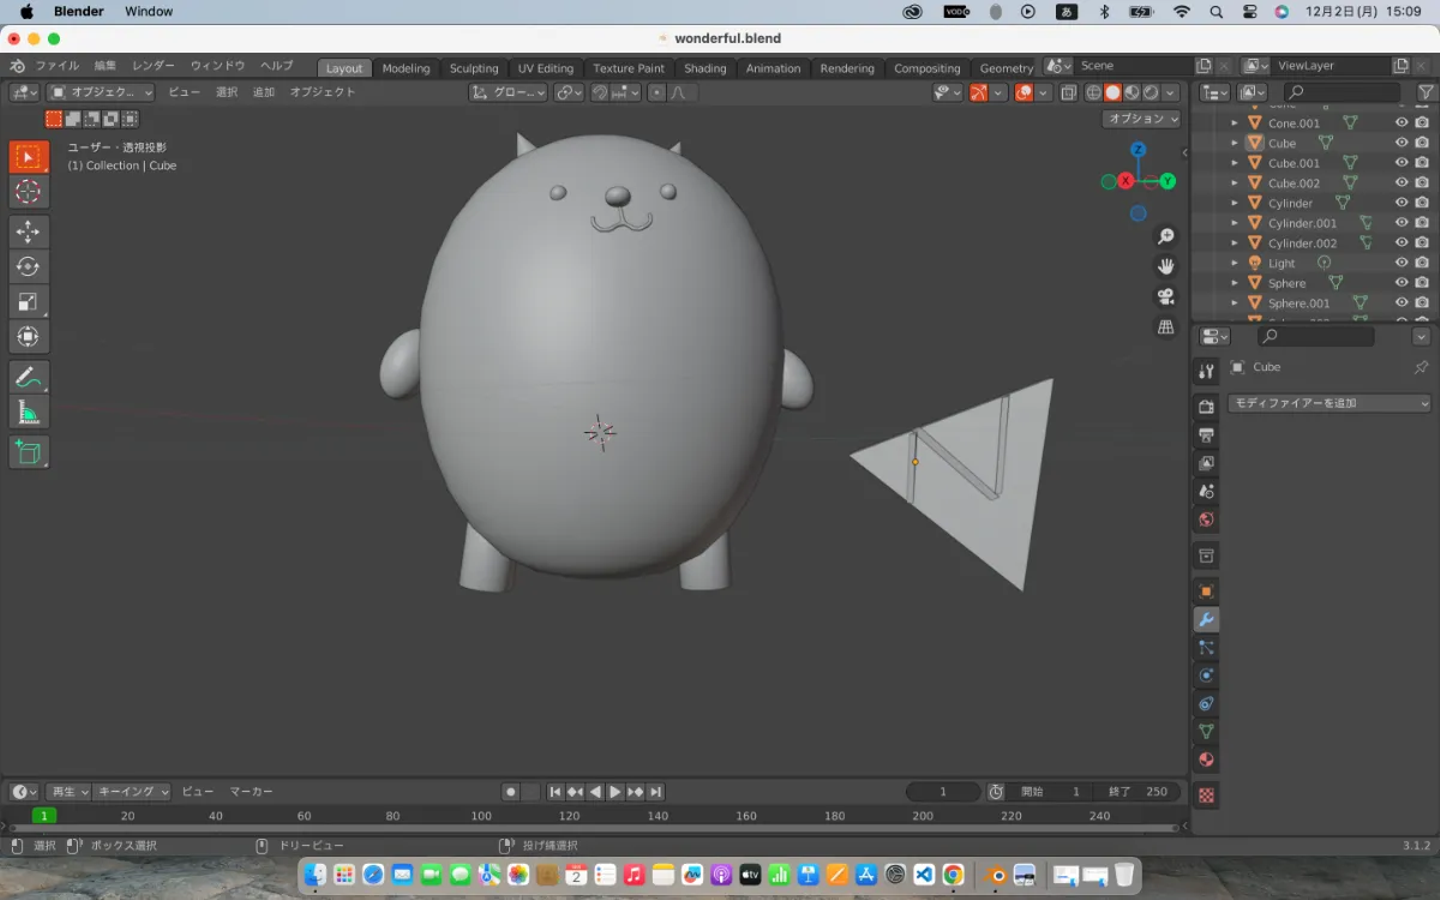1440x900 pixels.
Task: Switch to the Sculpting workspace tab
Action: click(x=473, y=68)
